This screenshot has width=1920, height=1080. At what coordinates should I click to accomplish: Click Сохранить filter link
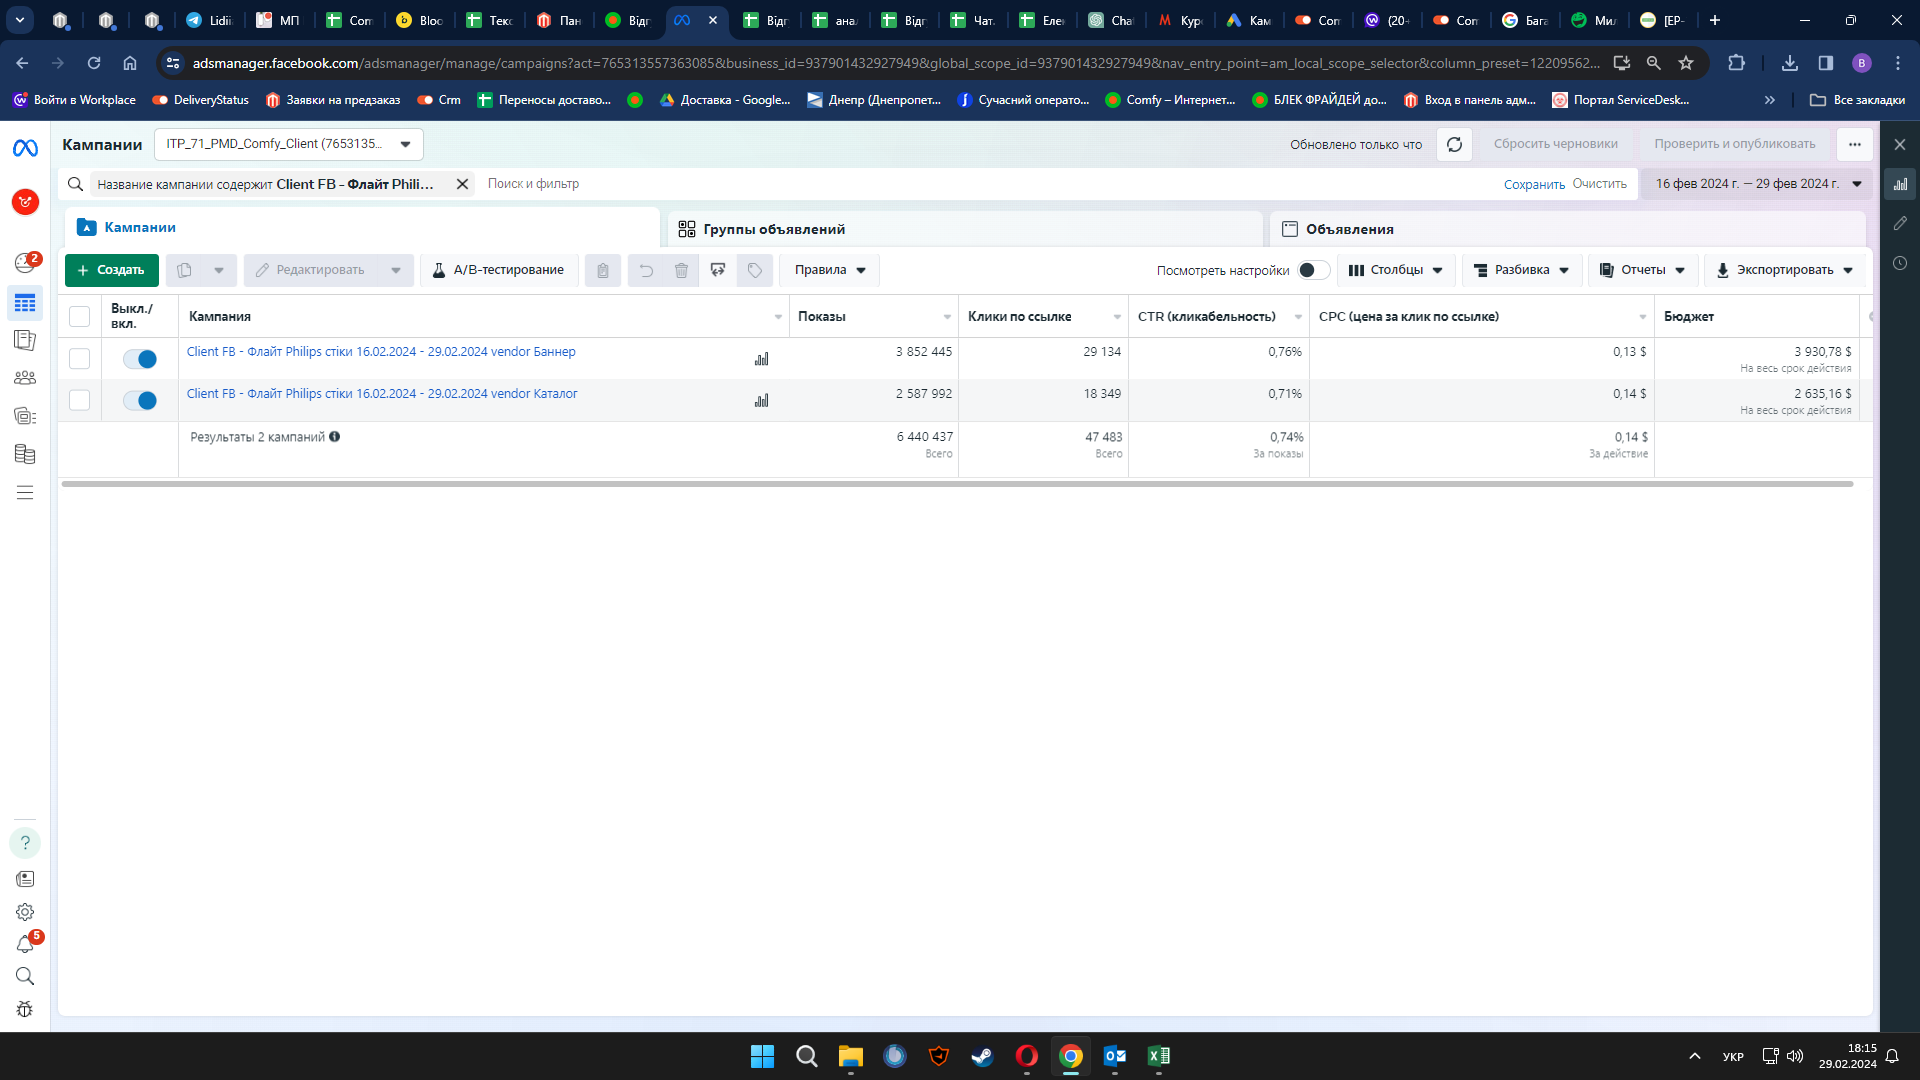pos(1534,185)
